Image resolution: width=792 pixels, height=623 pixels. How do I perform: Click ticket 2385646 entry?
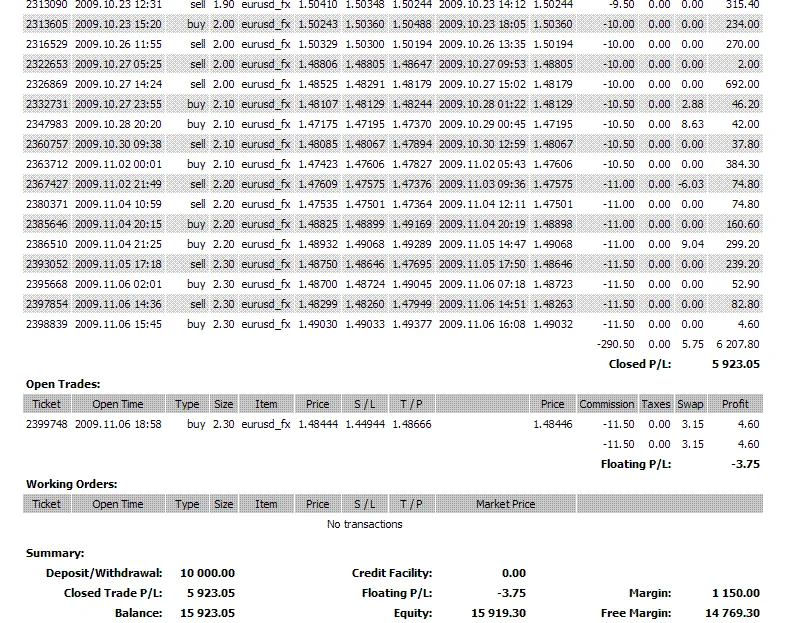46,224
